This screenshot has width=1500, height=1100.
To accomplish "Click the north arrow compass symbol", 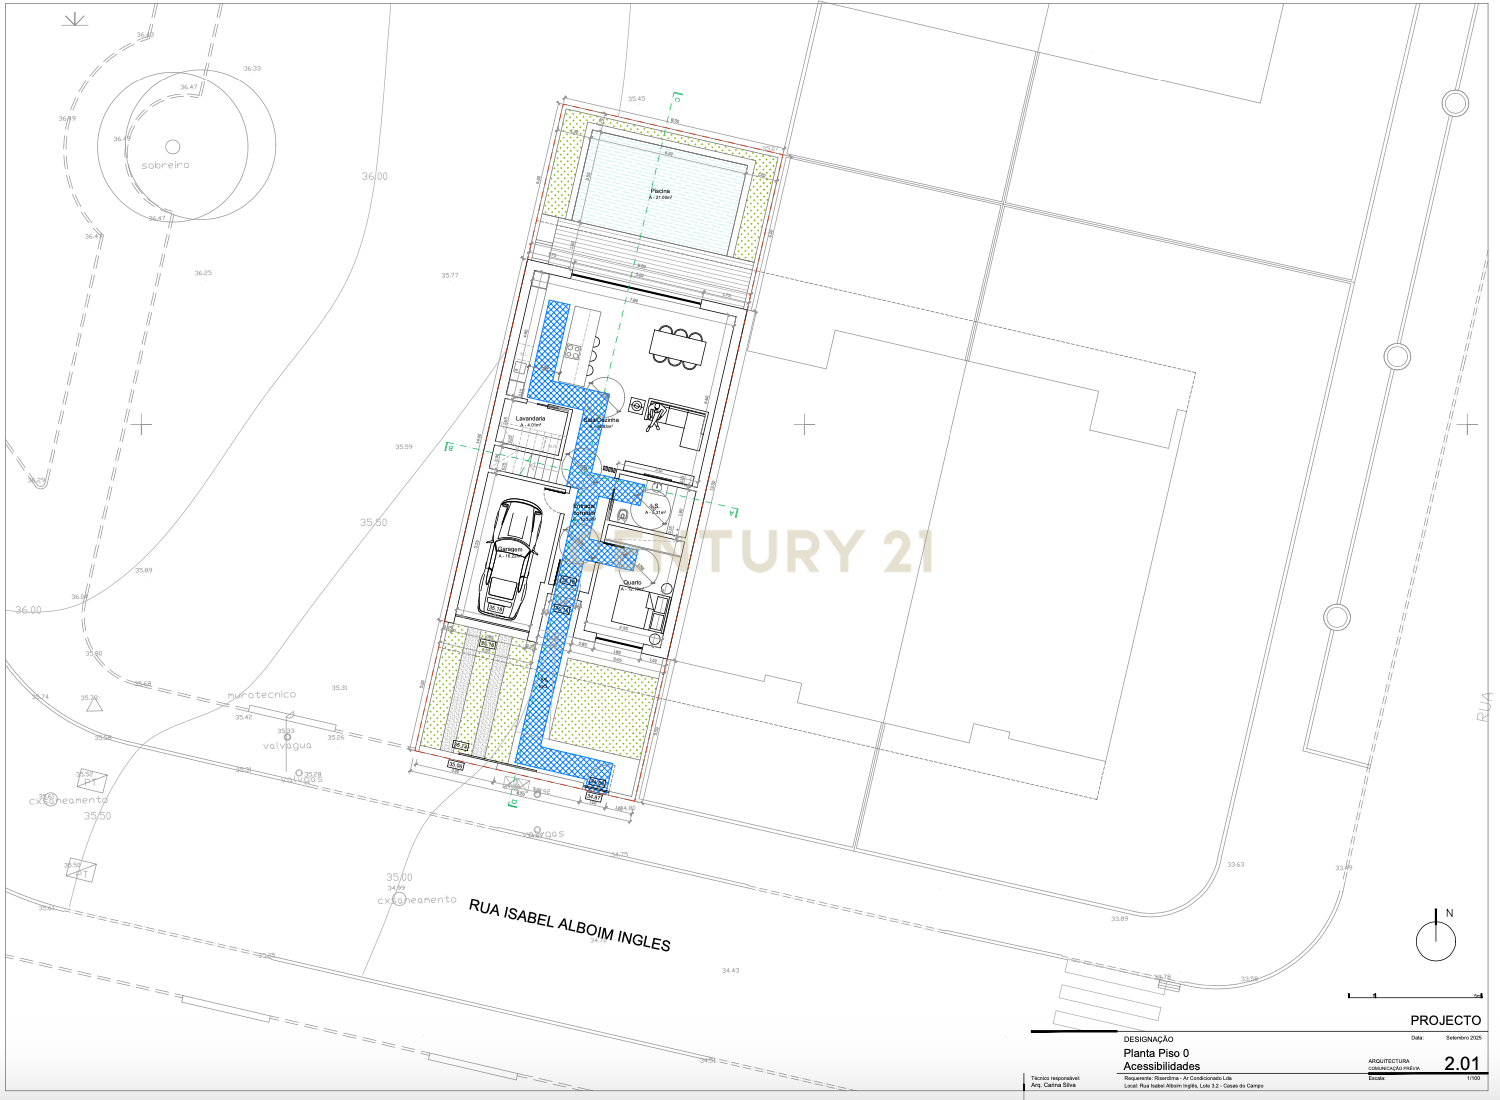I will click(x=1436, y=939).
